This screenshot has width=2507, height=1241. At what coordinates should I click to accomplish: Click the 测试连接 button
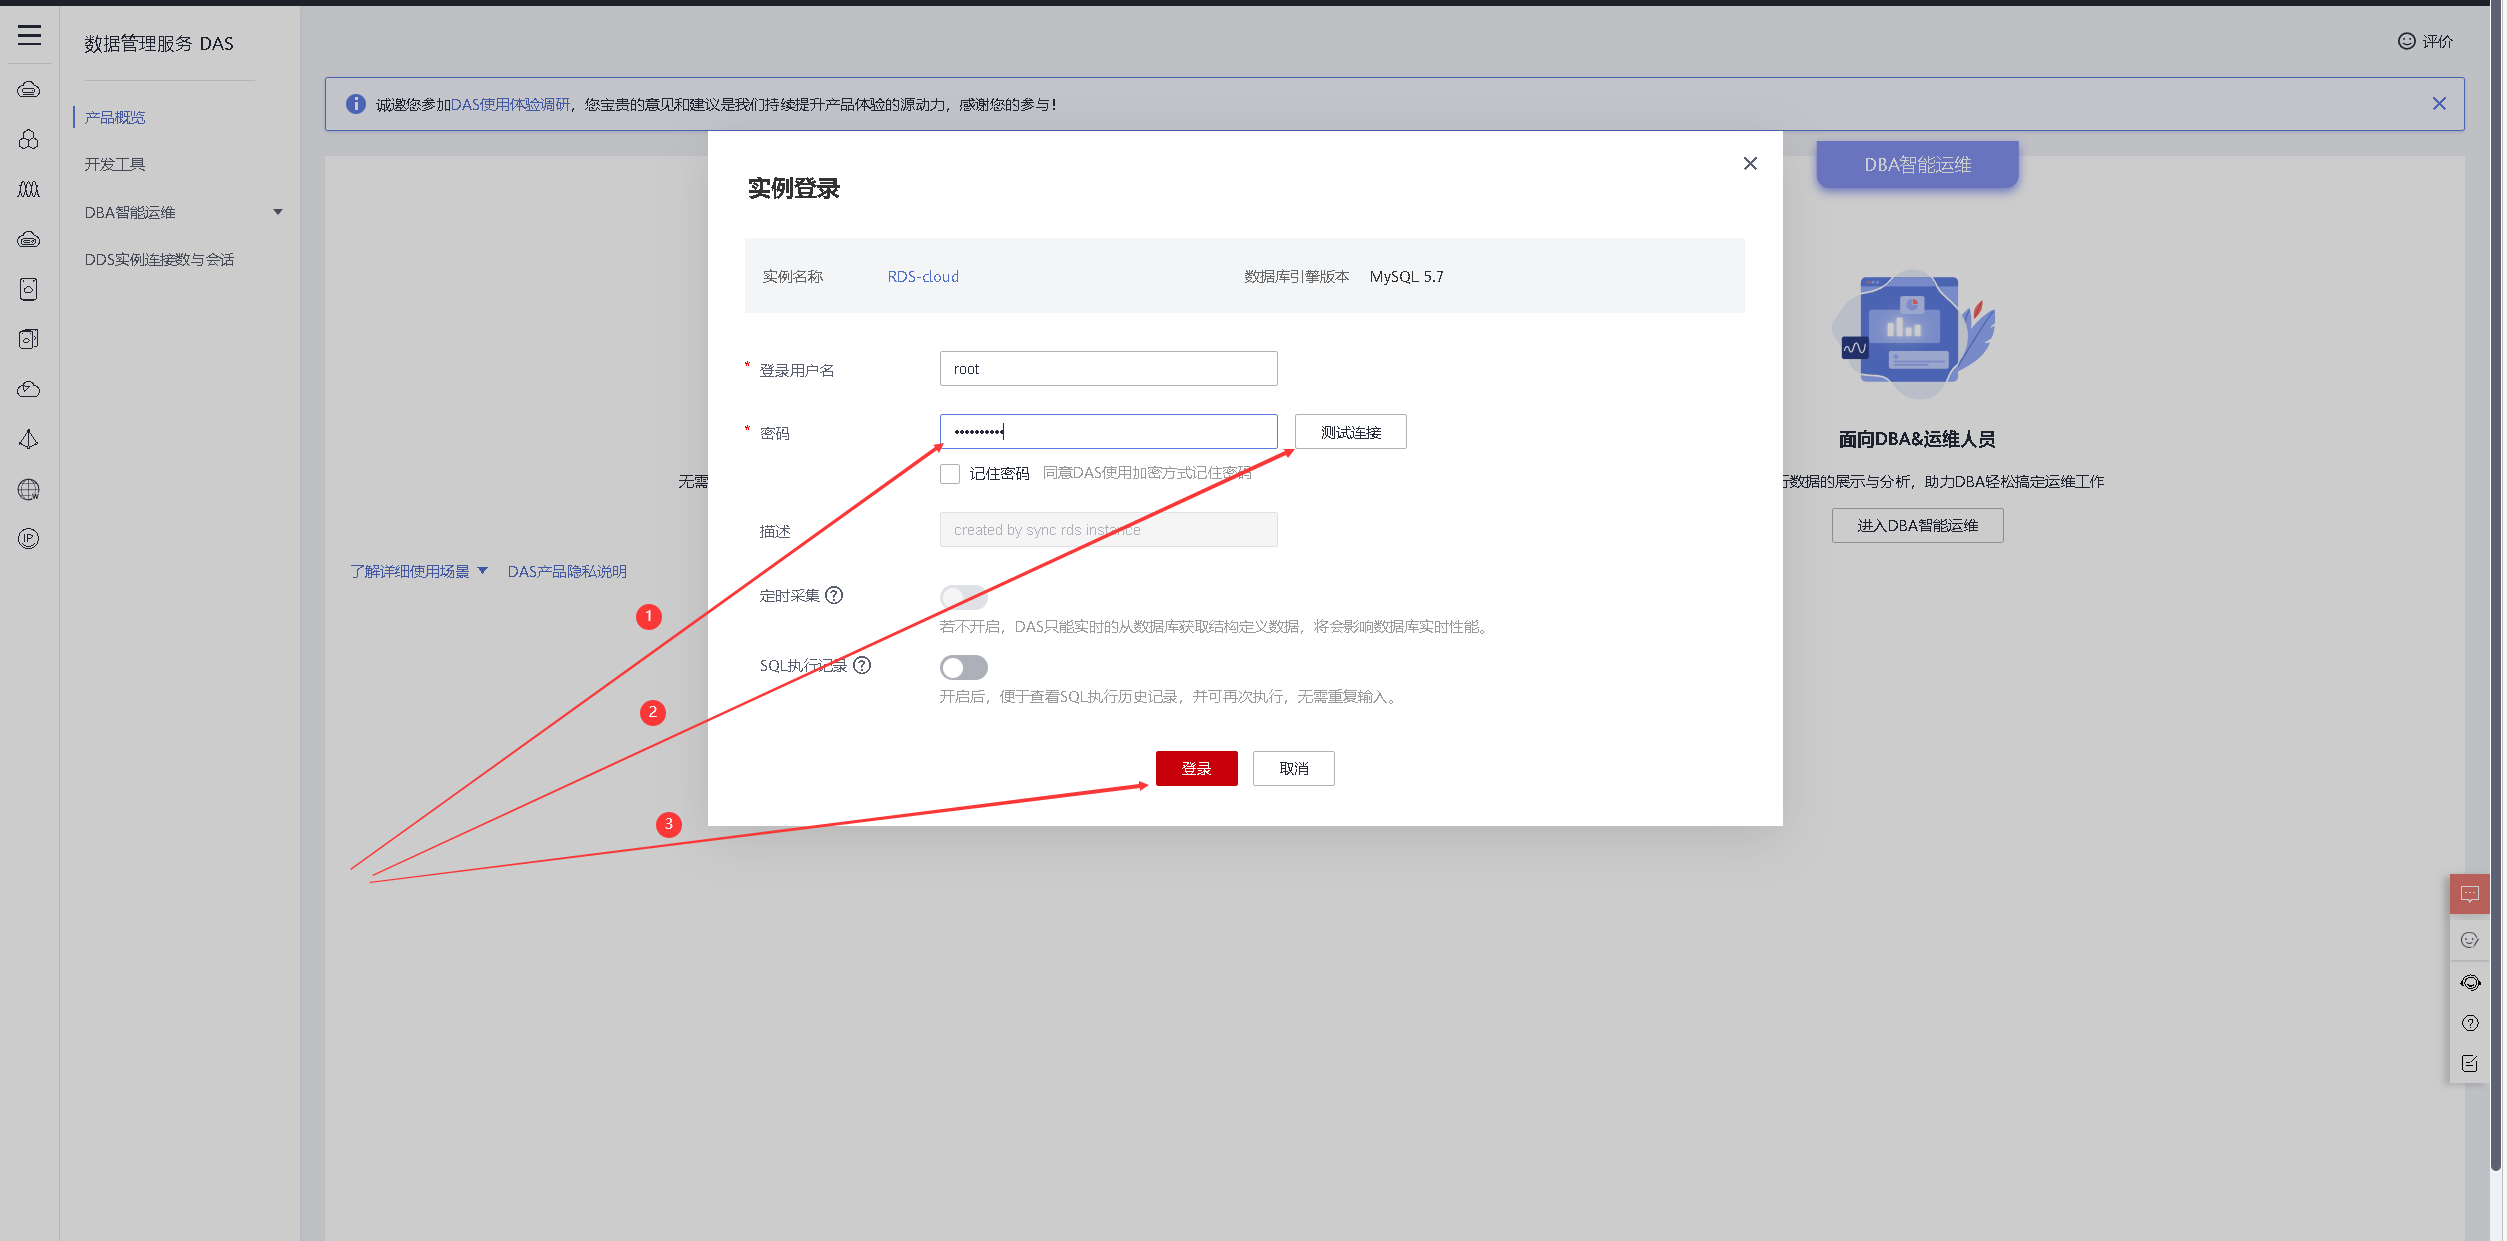coord(1350,432)
